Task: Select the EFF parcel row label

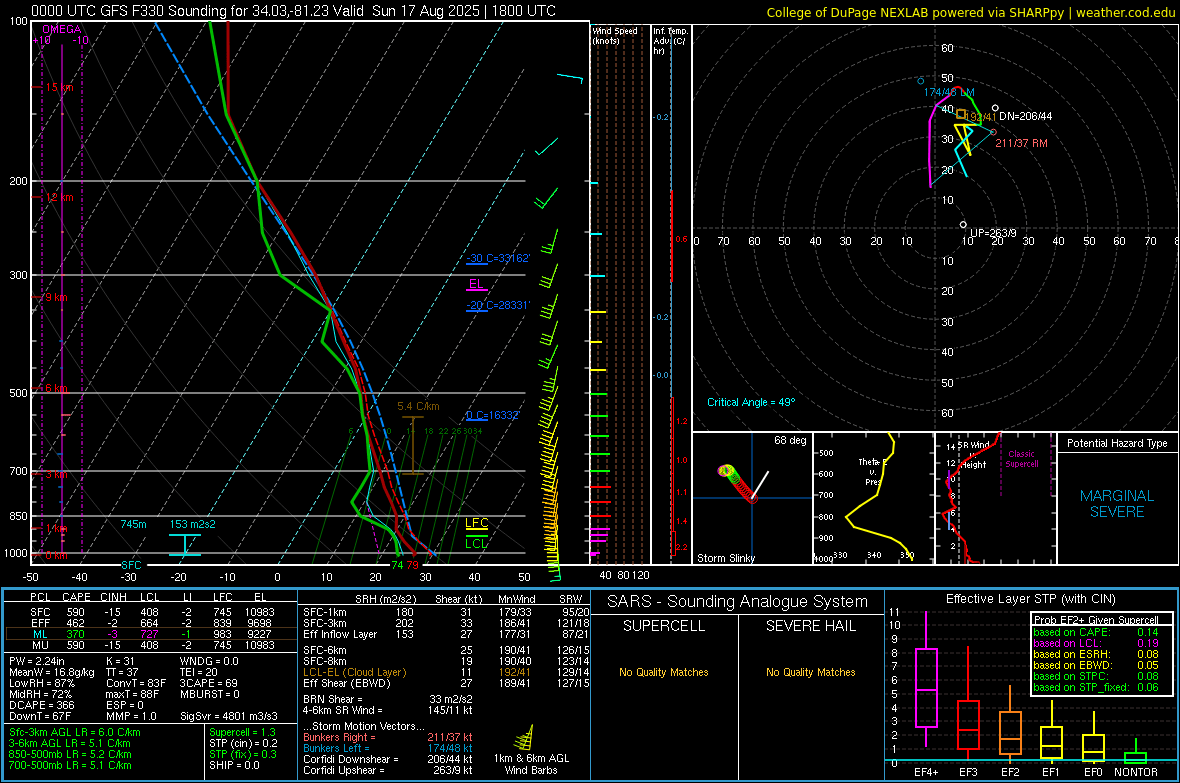Action: [41, 623]
